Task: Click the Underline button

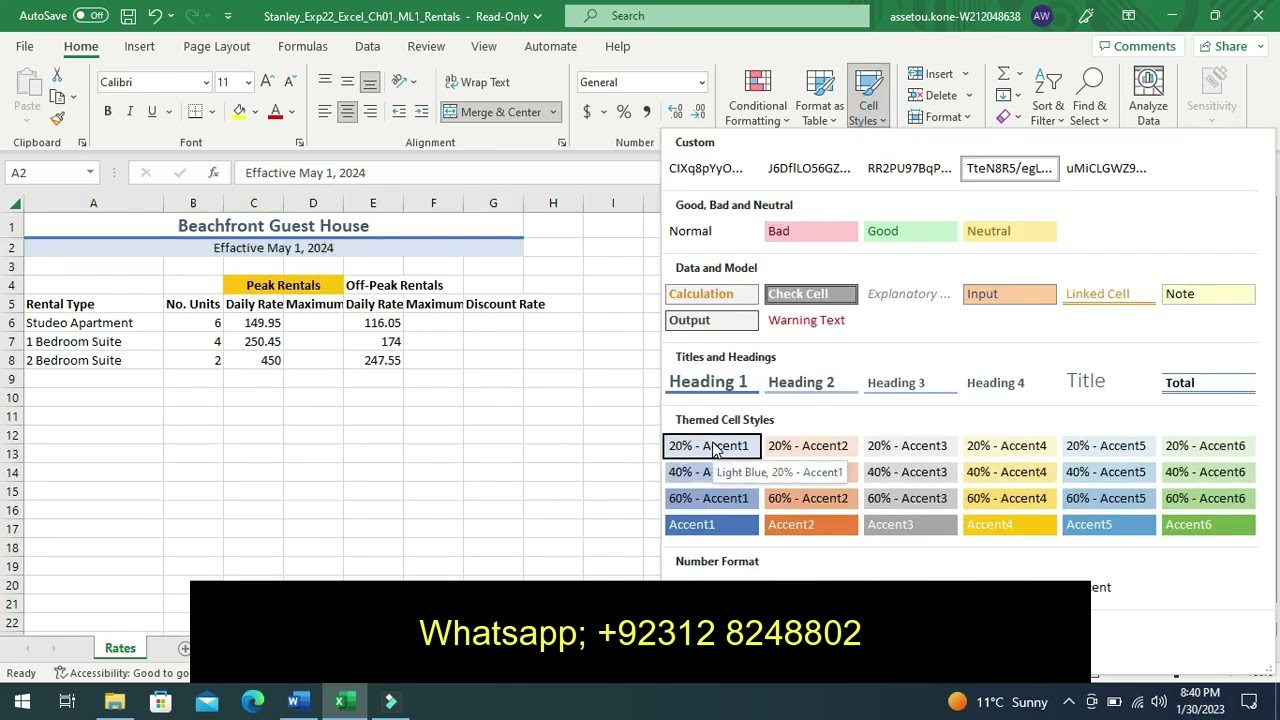Action: (x=152, y=112)
